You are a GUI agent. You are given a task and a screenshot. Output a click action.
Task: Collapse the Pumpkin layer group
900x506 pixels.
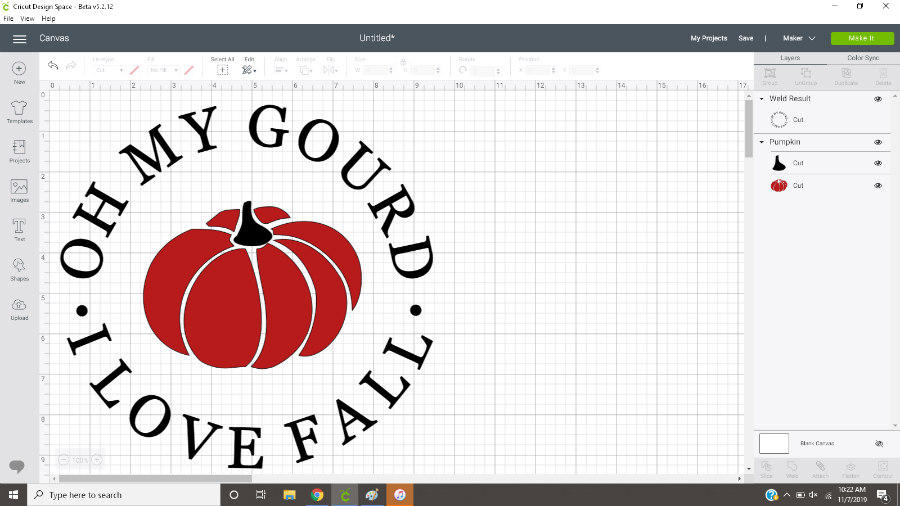[761, 142]
